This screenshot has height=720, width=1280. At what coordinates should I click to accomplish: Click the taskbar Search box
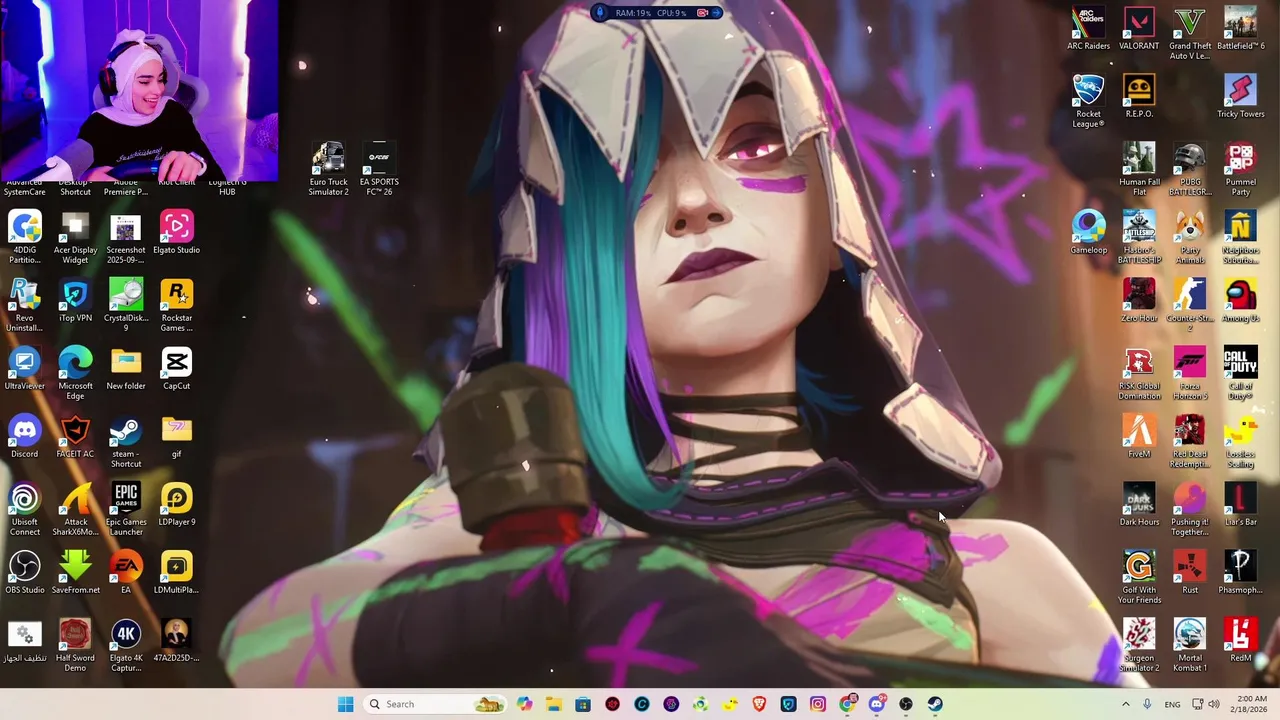coord(436,704)
